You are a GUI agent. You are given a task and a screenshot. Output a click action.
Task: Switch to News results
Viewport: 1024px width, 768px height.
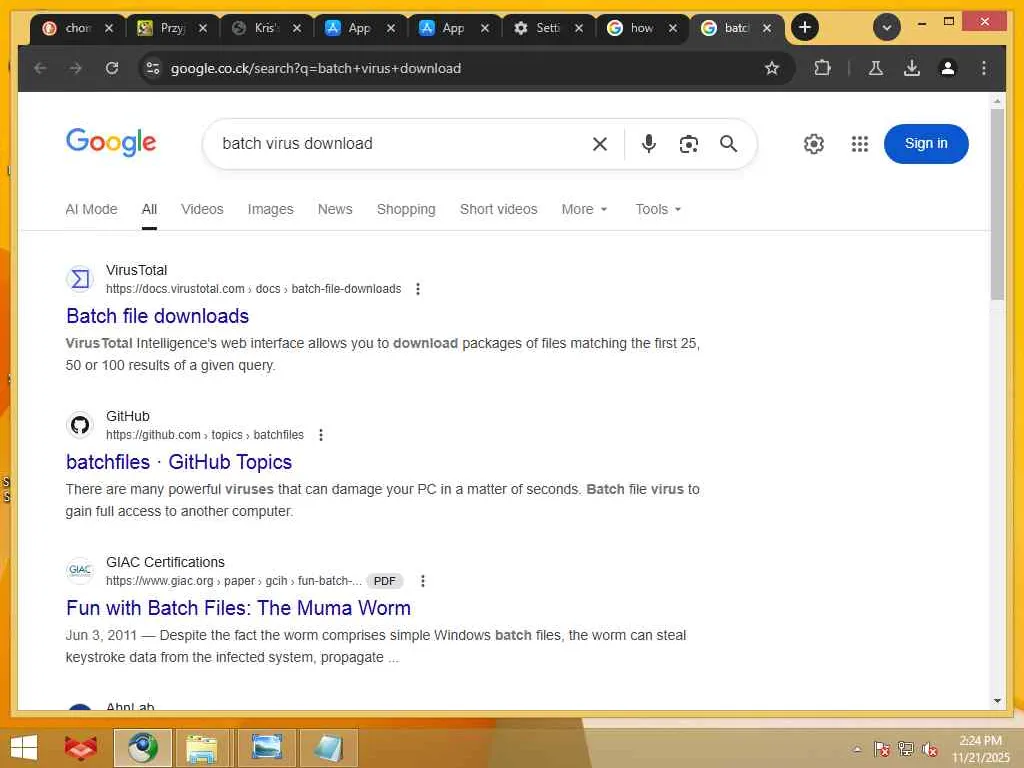pyautogui.click(x=335, y=209)
